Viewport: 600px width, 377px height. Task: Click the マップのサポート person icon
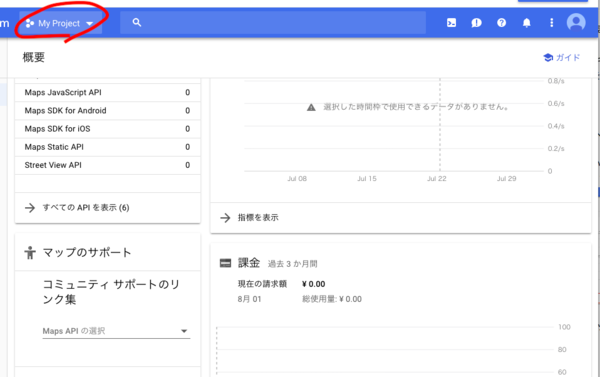click(x=30, y=253)
